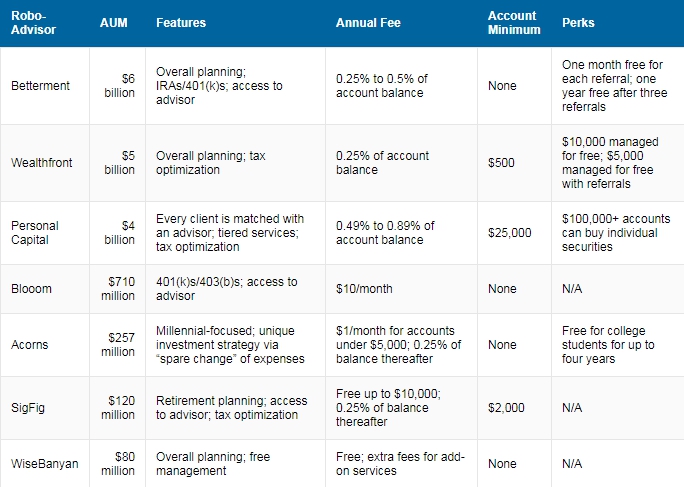Image resolution: width=684 pixels, height=487 pixels.
Task: Click the SigFig row name cell
Action: pyautogui.click(x=29, y=408)
